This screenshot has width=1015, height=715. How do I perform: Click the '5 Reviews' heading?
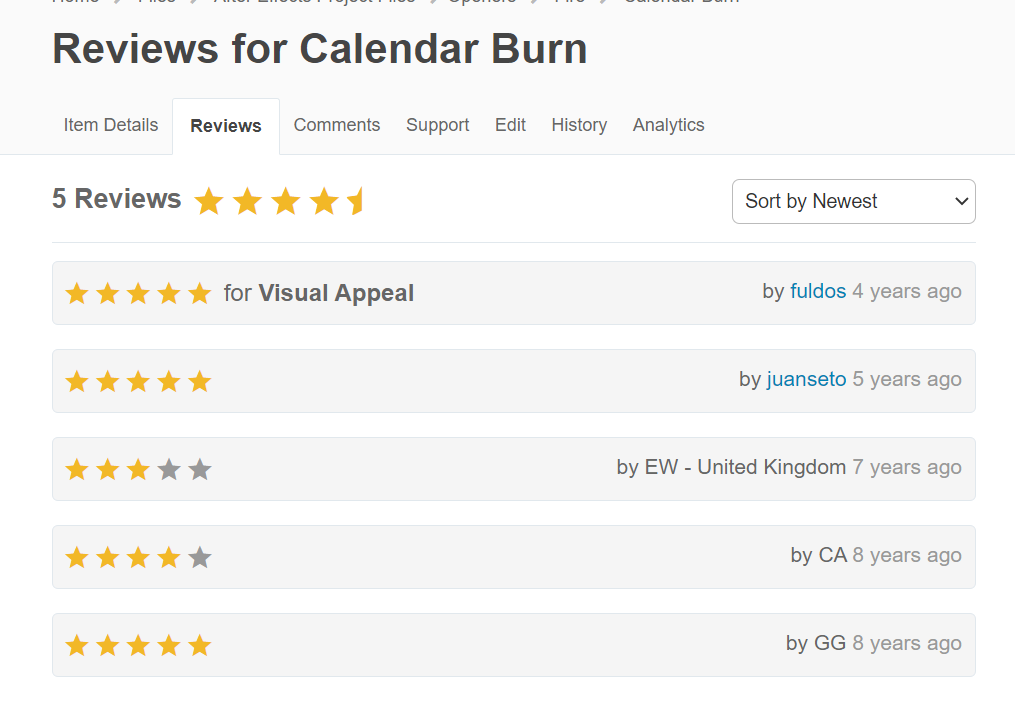pyautogui.click(x=117, y=199)
